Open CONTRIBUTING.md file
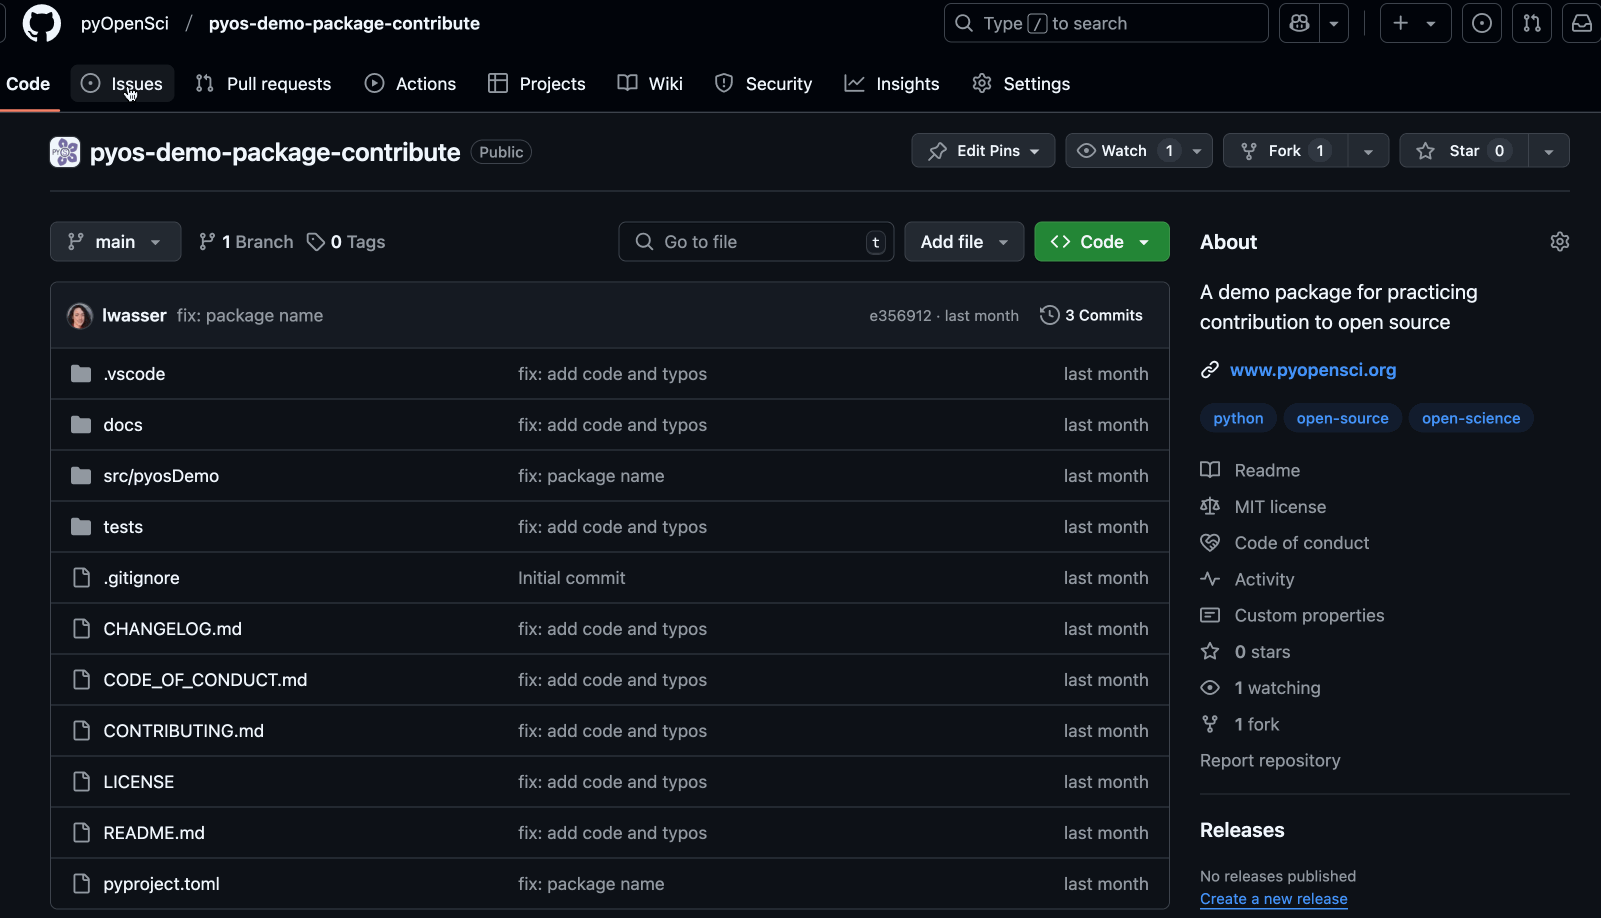The width and height of the screenshot is (1601, 918). [183, 731]
